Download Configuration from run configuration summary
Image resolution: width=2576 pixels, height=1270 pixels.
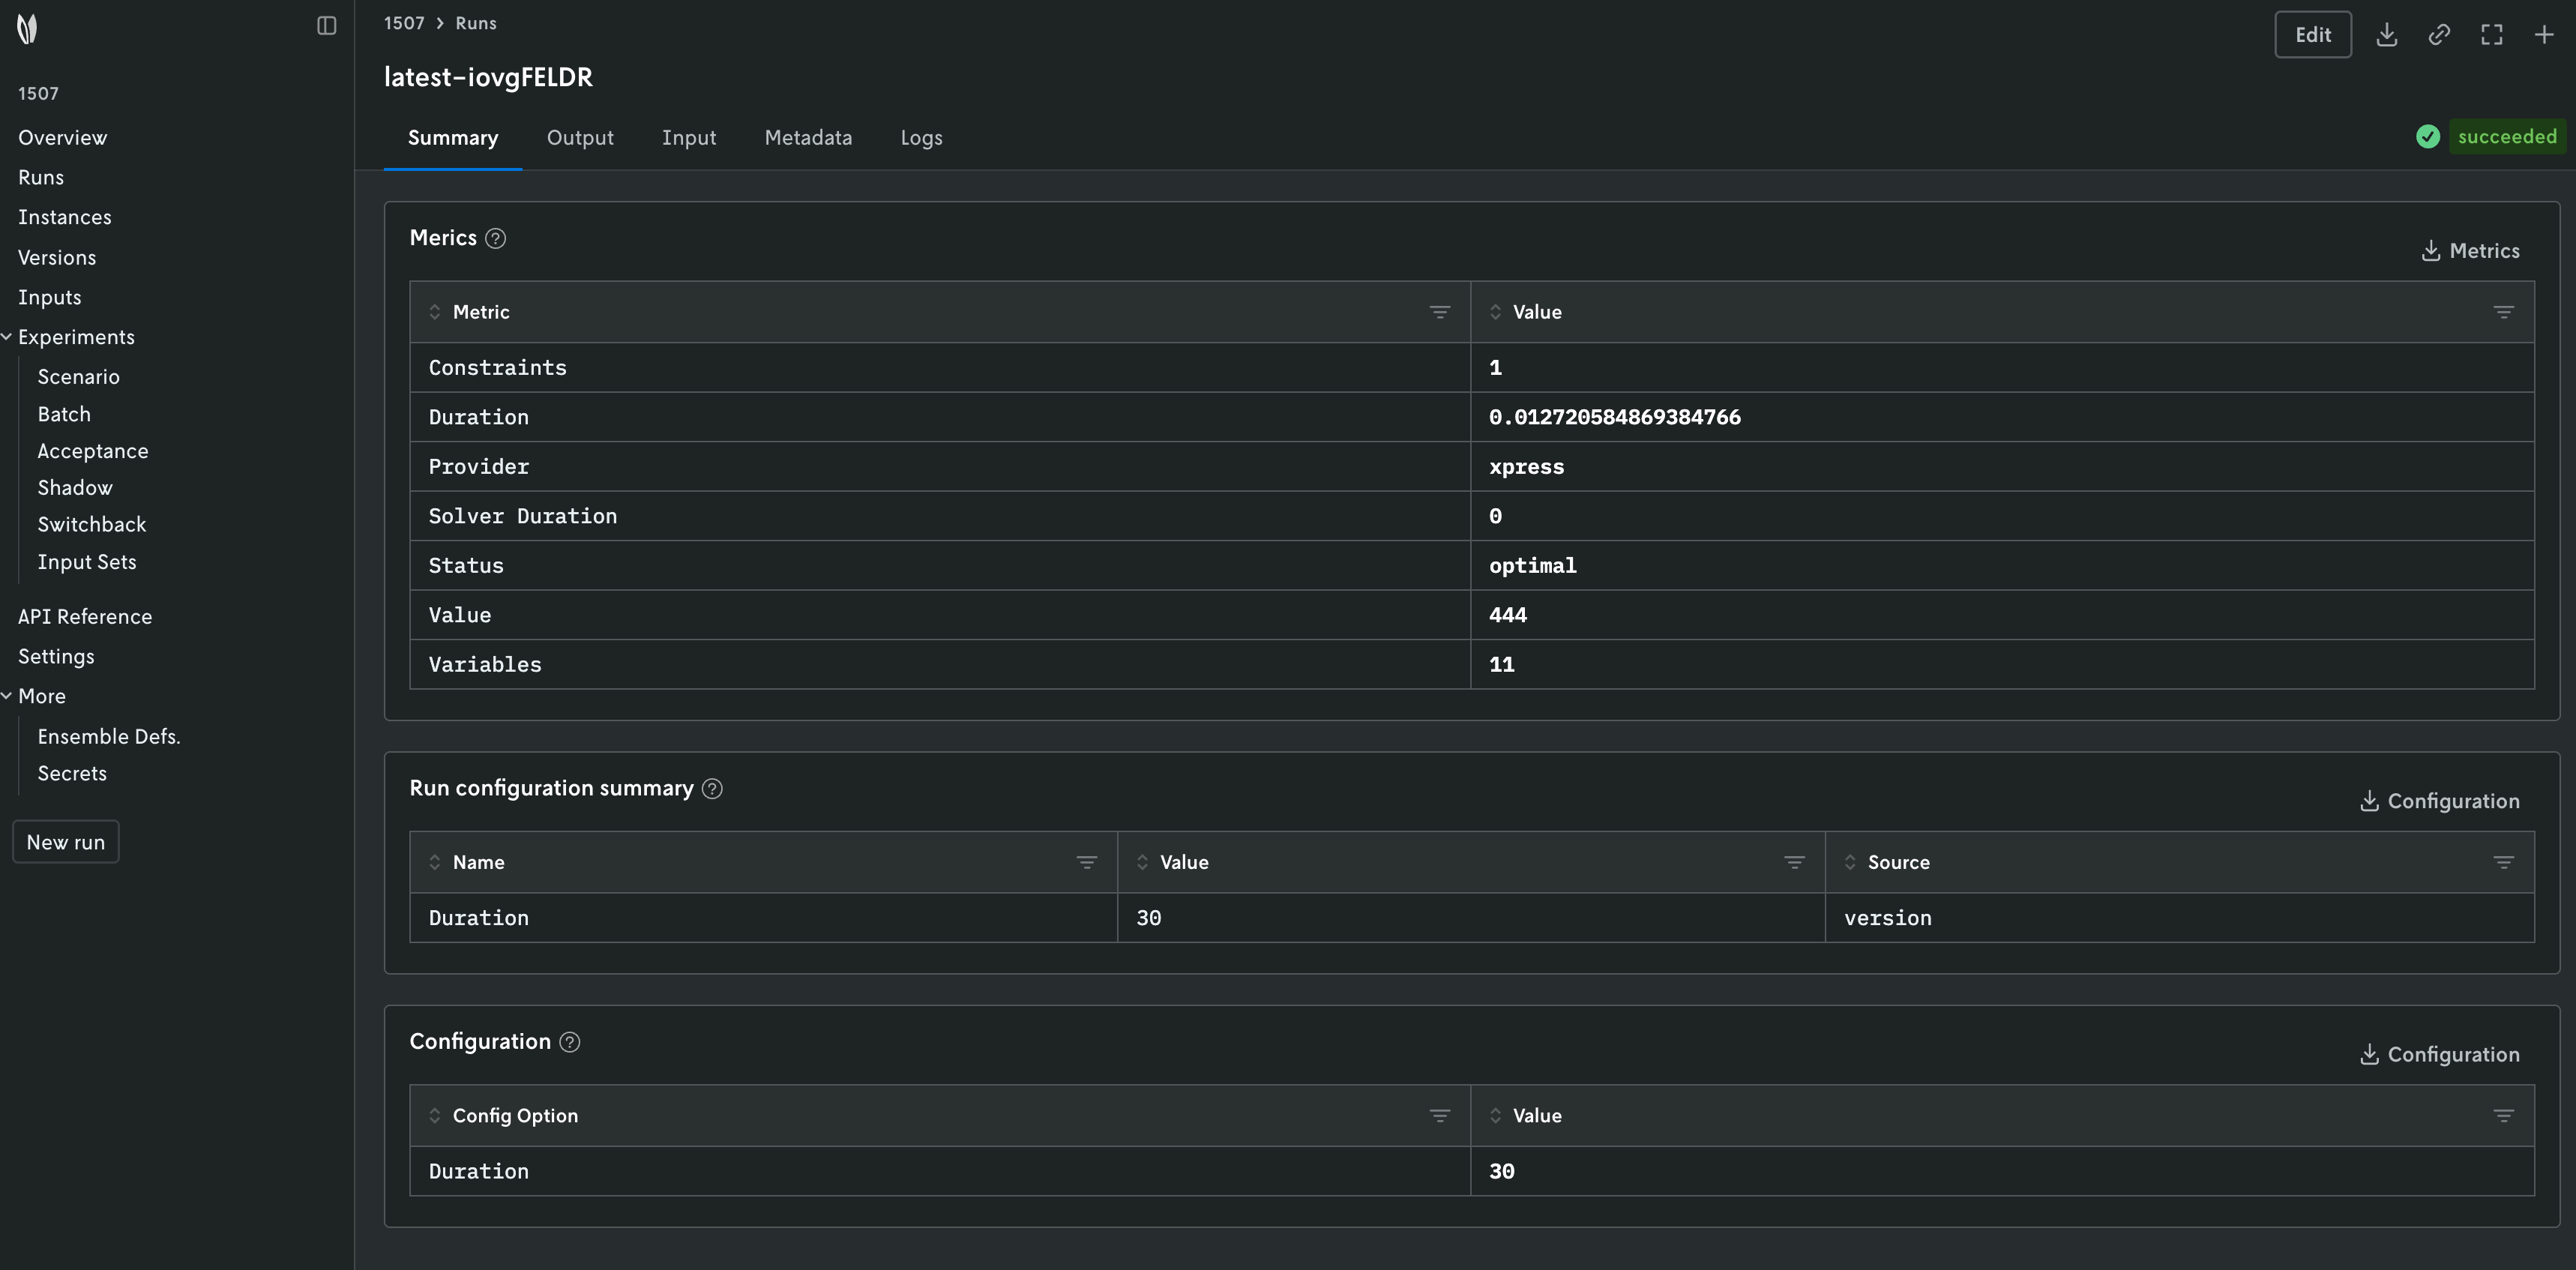[2439, 801]
